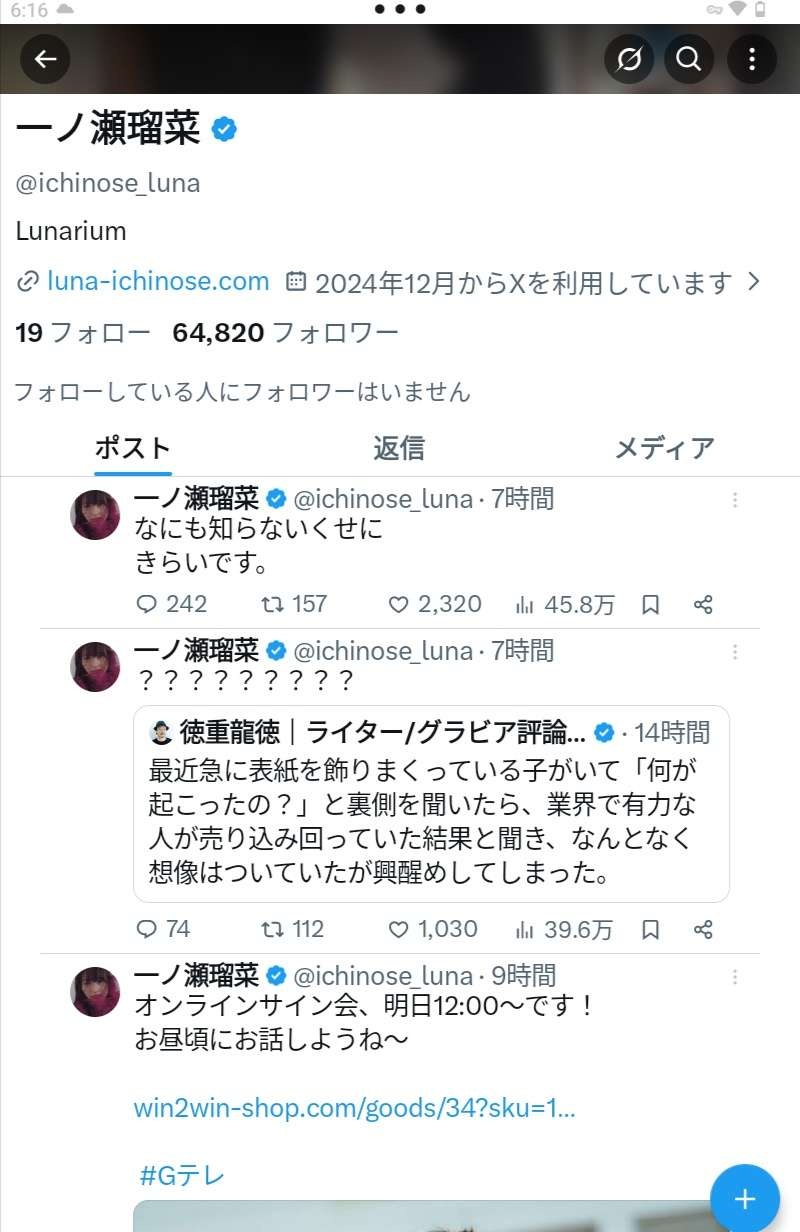Open the win2win-shop.com goods link
Screen dimensions: 800x1232
coord(354,1108)
